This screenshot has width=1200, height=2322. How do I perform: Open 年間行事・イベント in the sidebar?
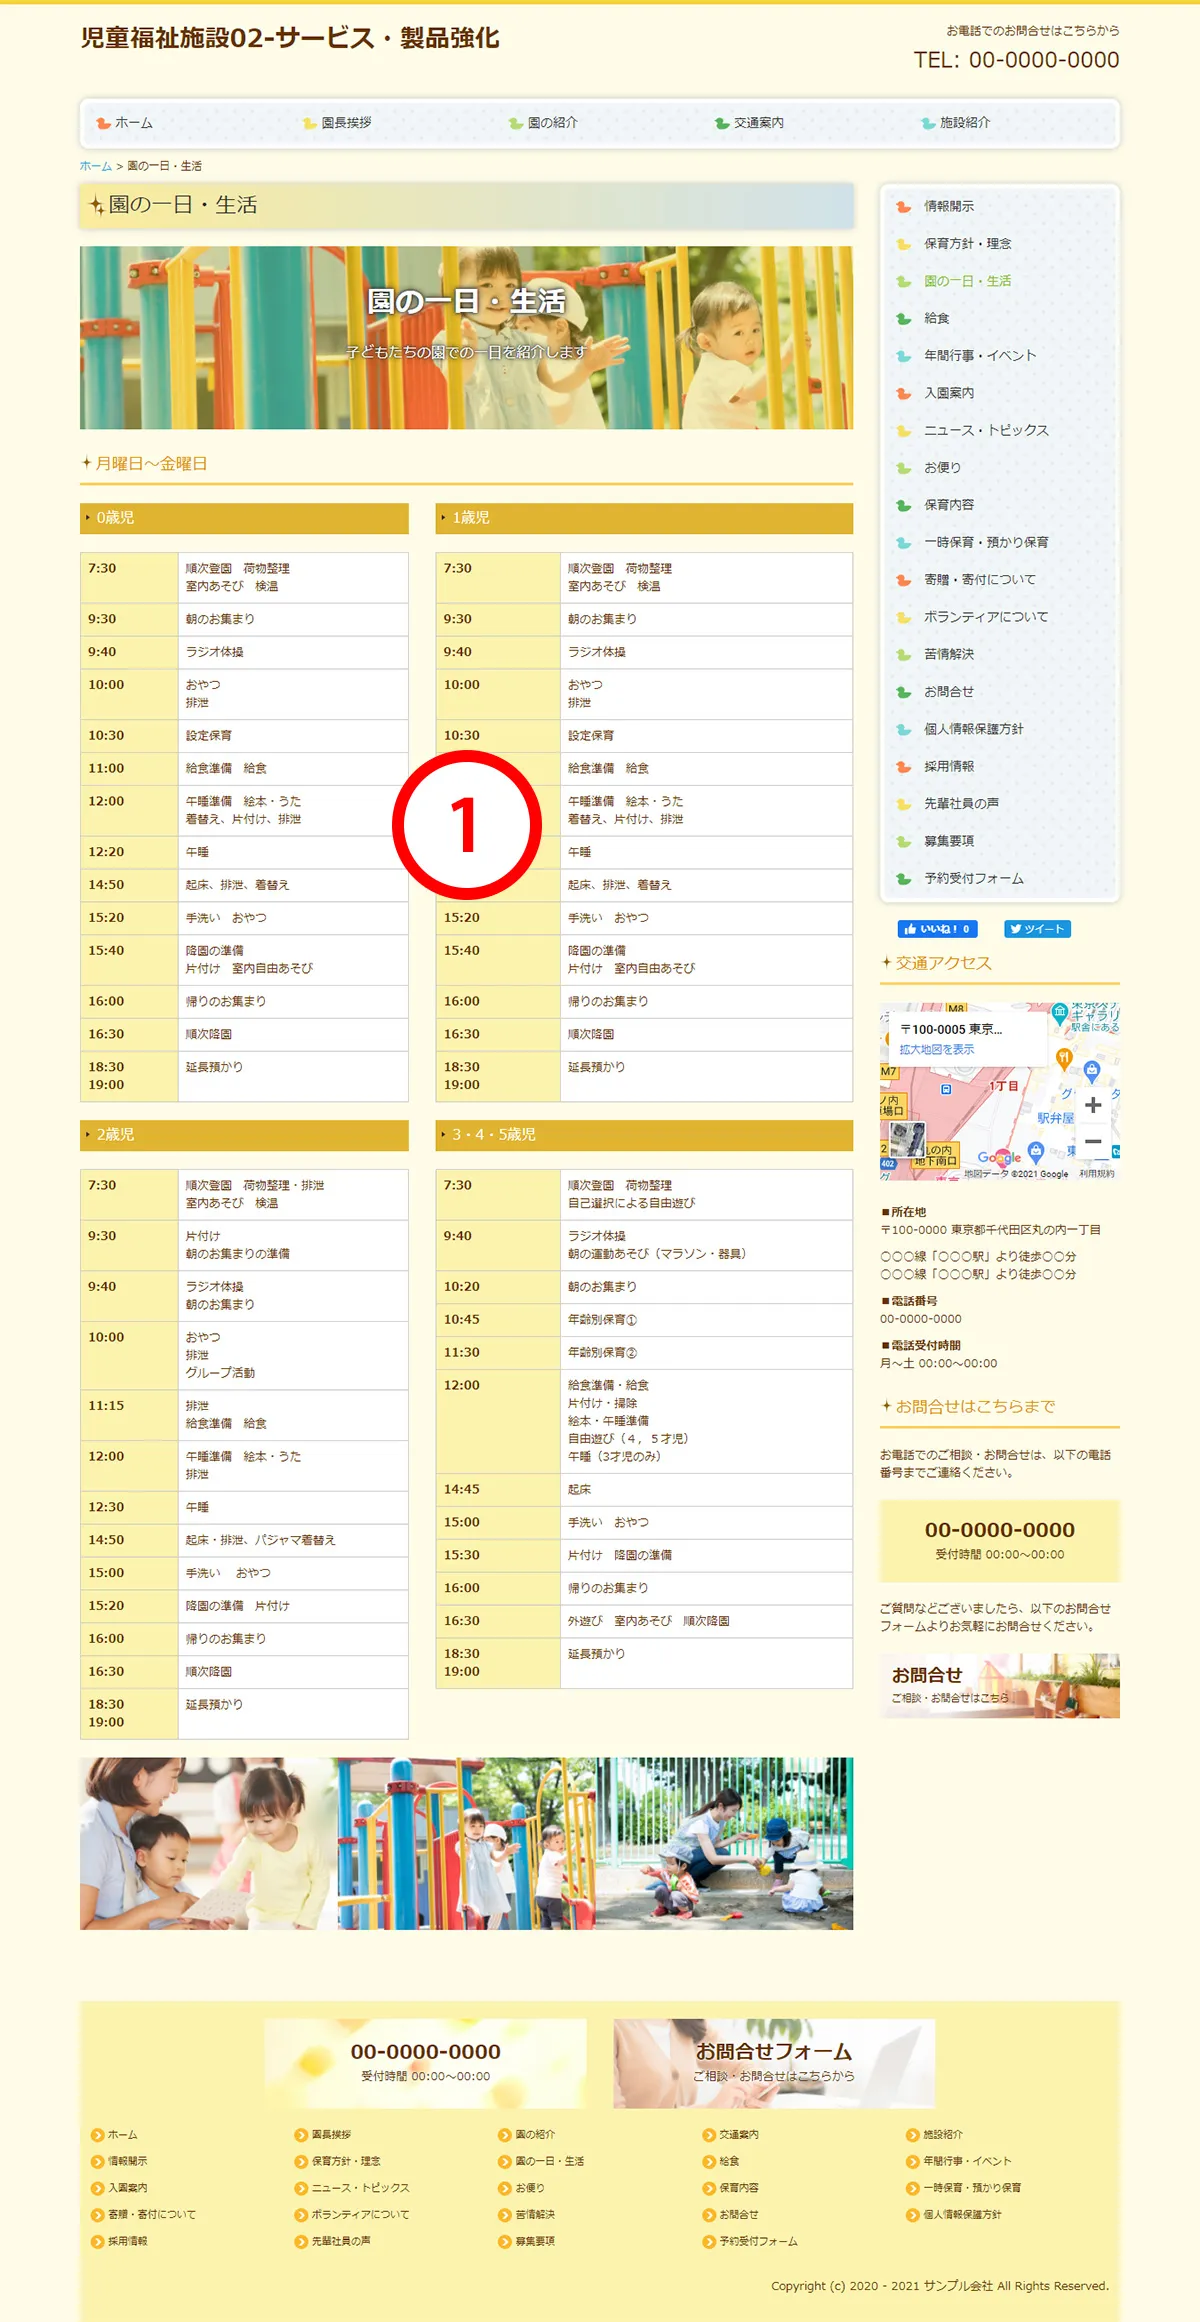coord(979,356)
